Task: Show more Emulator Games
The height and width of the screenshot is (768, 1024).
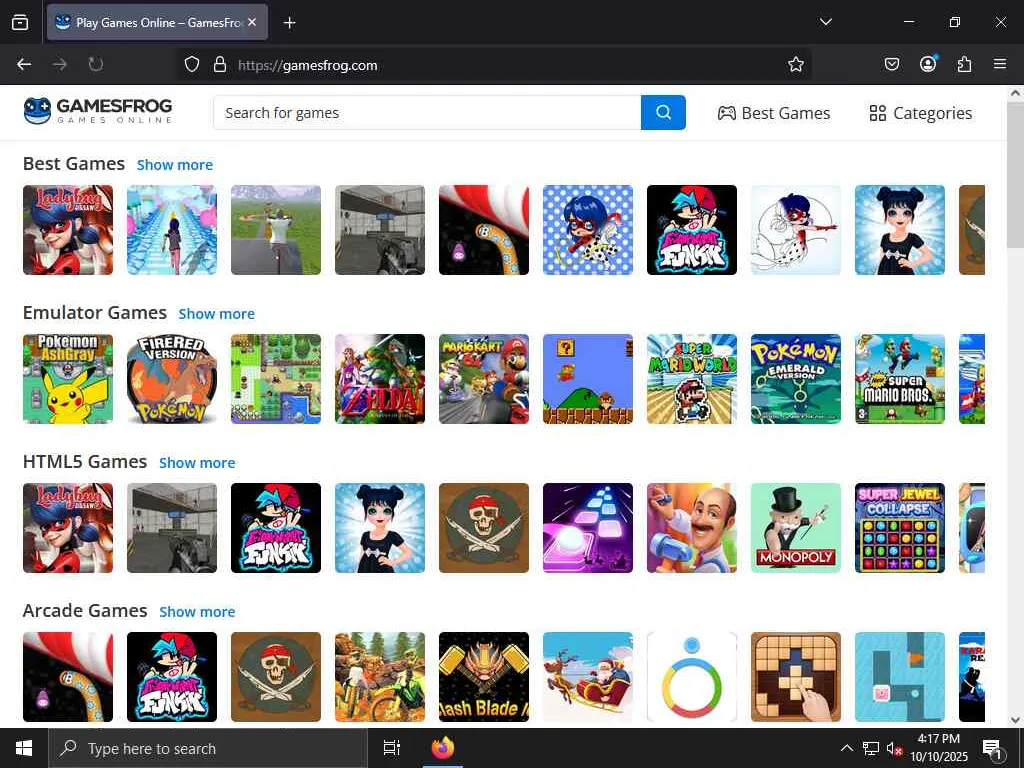Action: tap(217, 313)
